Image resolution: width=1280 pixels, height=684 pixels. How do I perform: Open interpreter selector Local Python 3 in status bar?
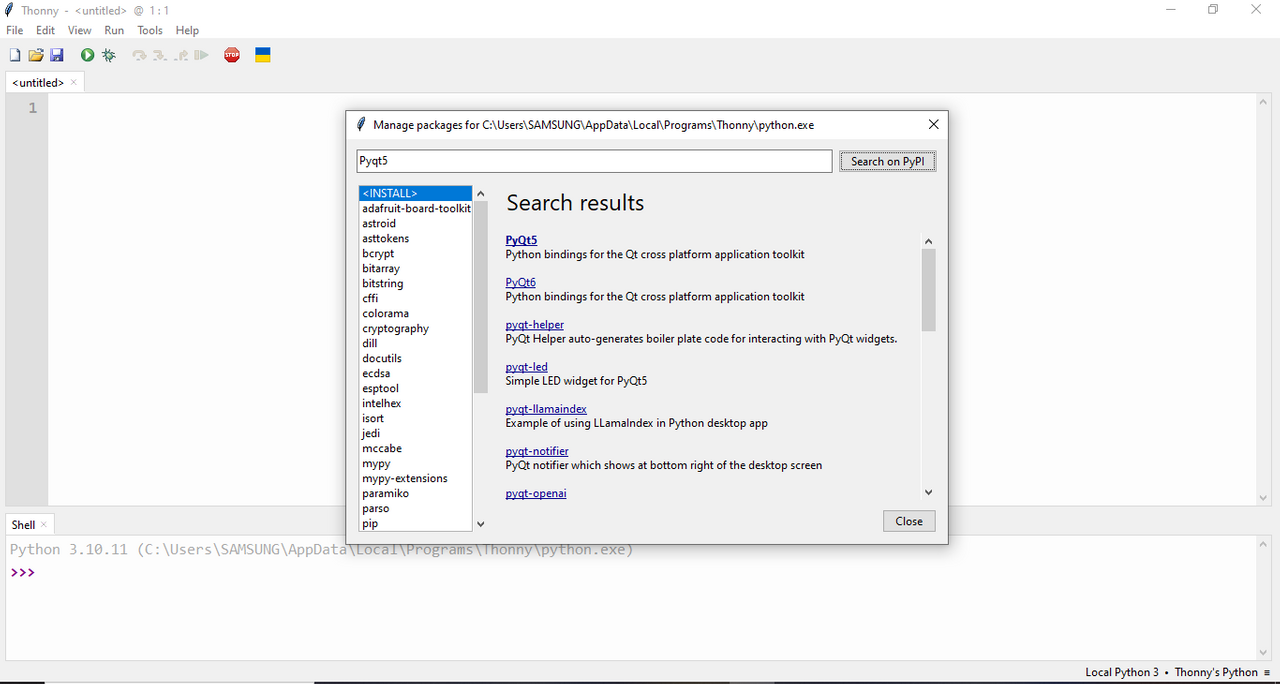click(1177, 672)
